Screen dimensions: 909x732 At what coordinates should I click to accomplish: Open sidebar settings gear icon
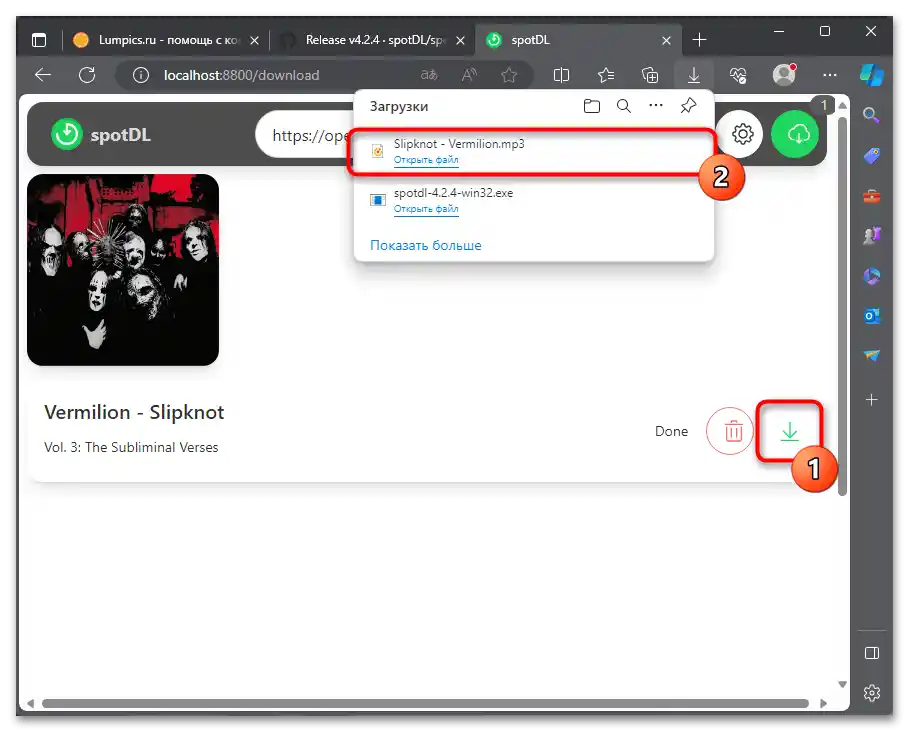[871, 693]
